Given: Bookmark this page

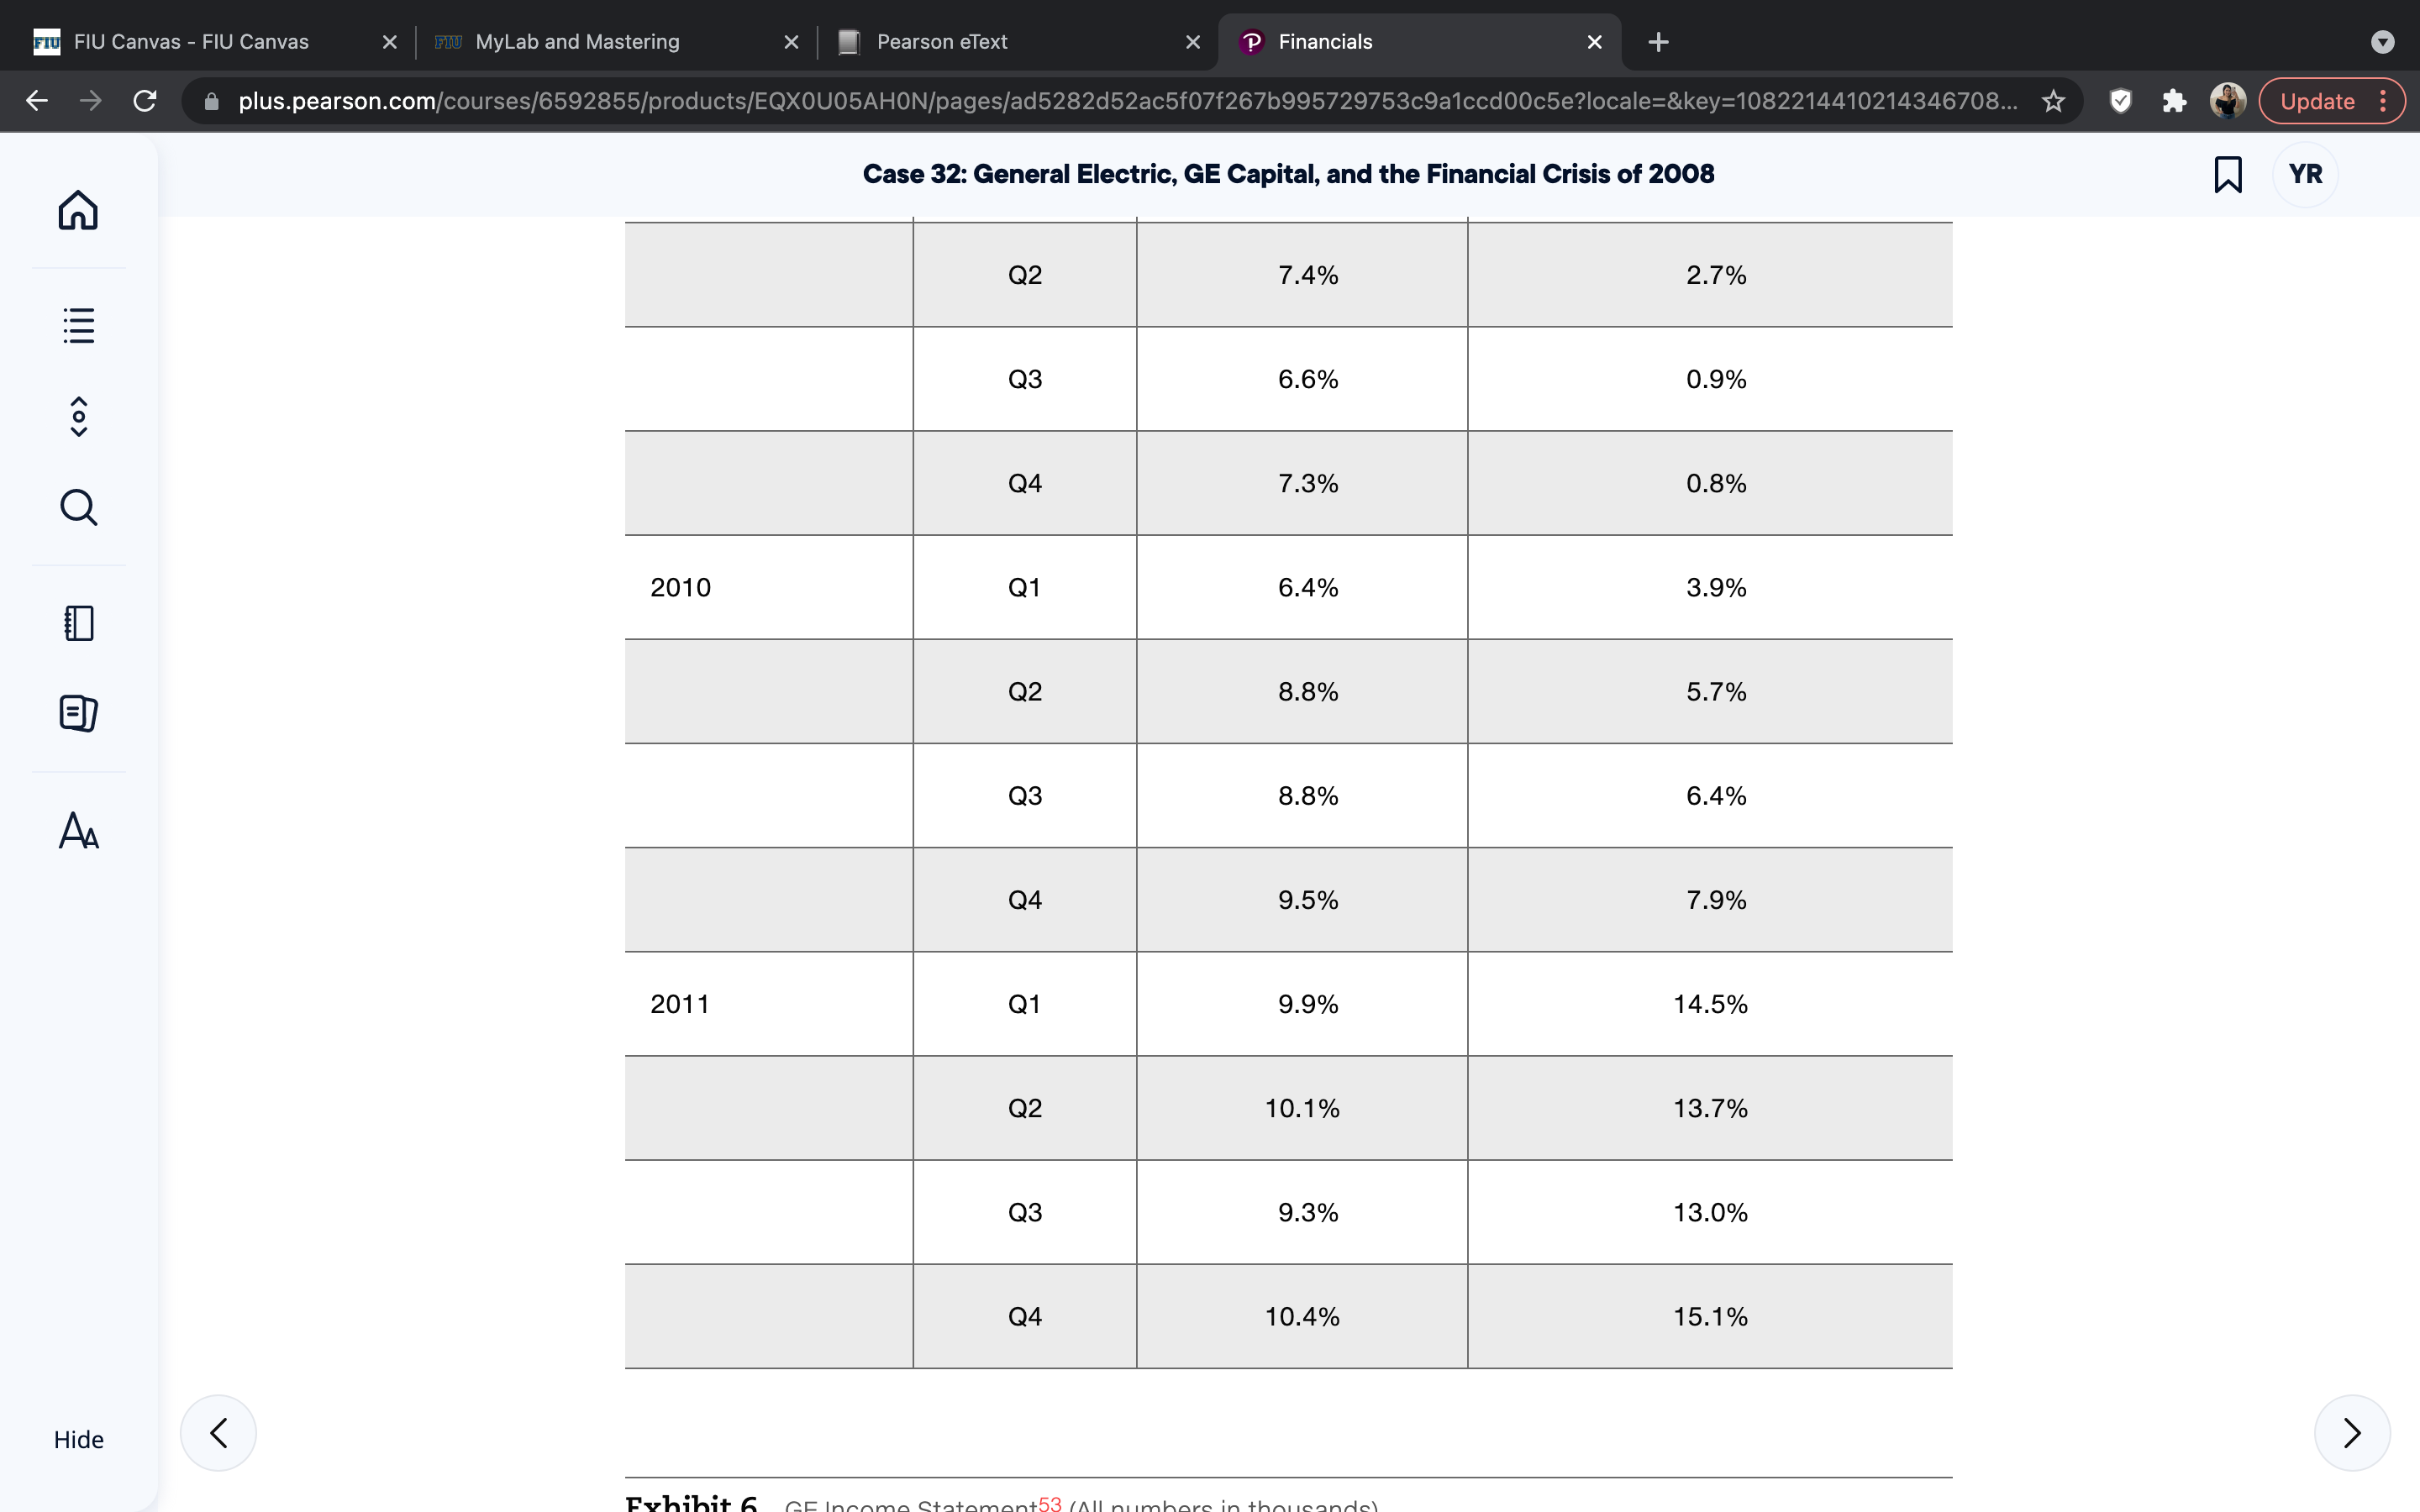Looking at the screenshot, I should coord(2228,174).
